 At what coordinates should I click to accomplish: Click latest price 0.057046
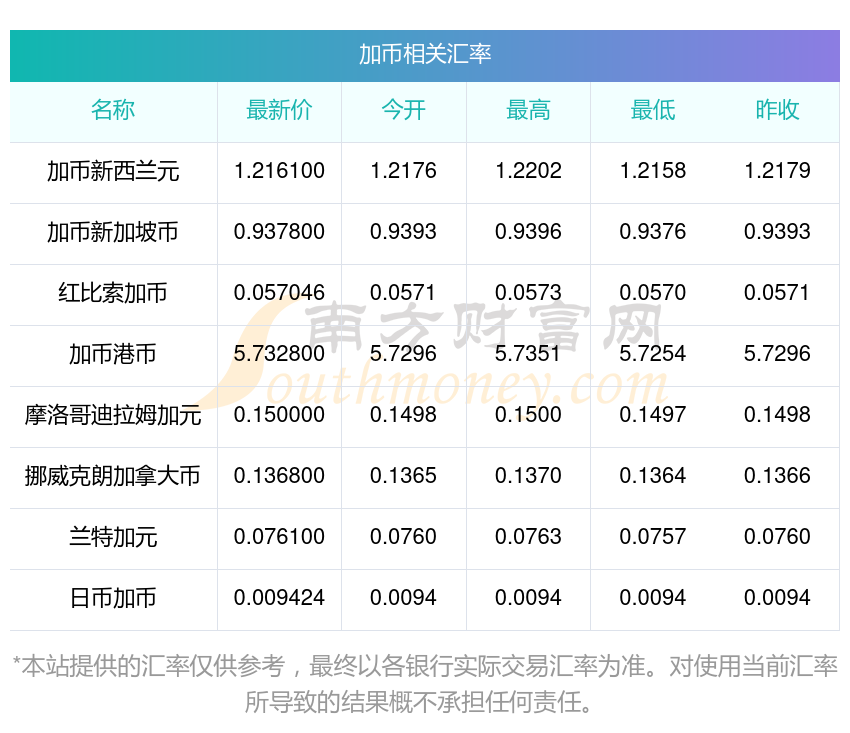[279, 293]
